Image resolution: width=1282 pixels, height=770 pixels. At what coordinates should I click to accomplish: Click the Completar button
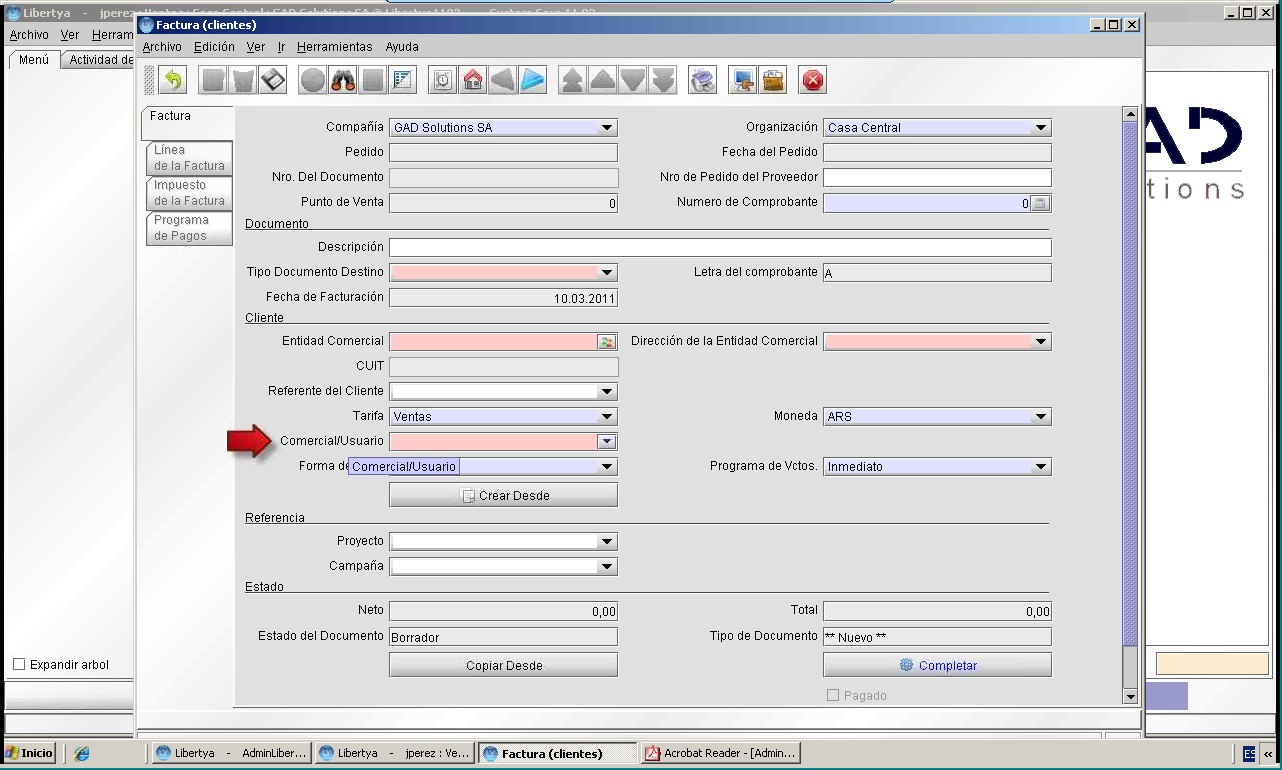click(x=937, y=665)
